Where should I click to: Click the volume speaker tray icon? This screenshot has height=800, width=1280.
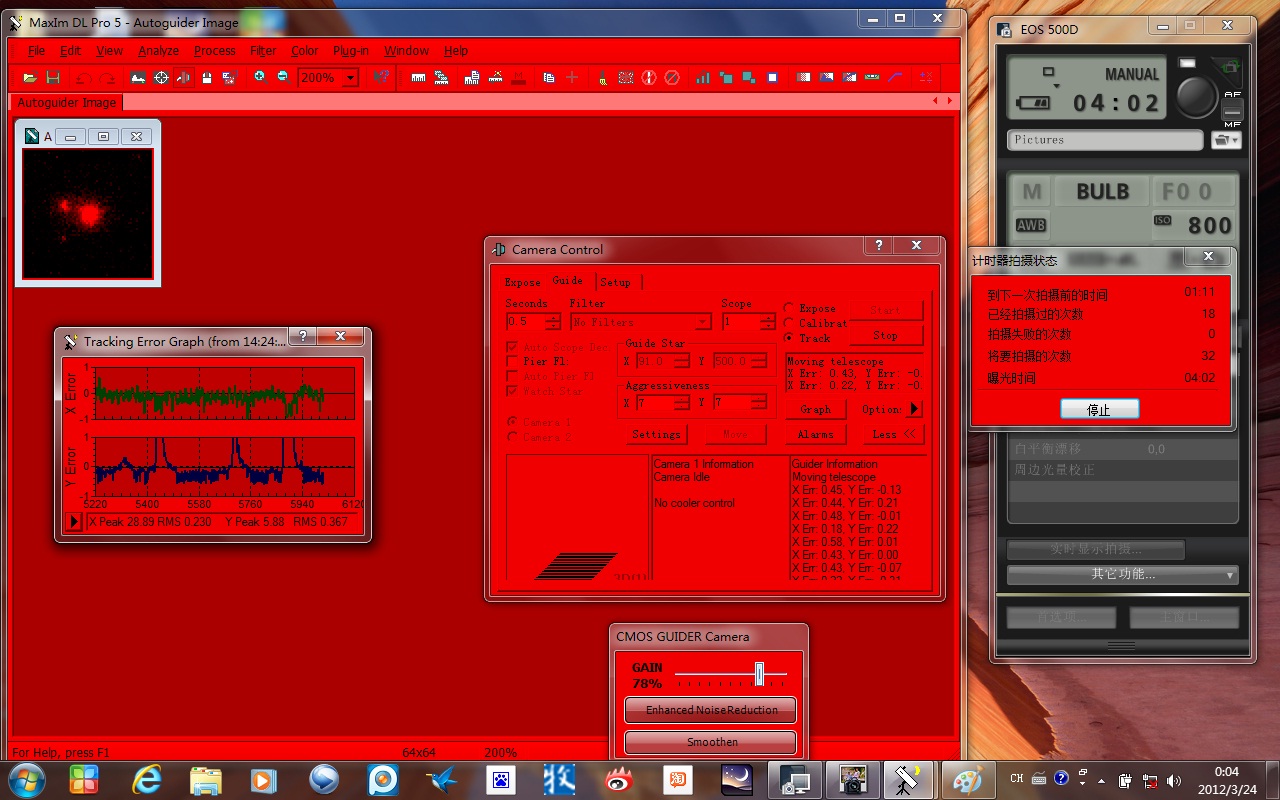[1174, 780]
